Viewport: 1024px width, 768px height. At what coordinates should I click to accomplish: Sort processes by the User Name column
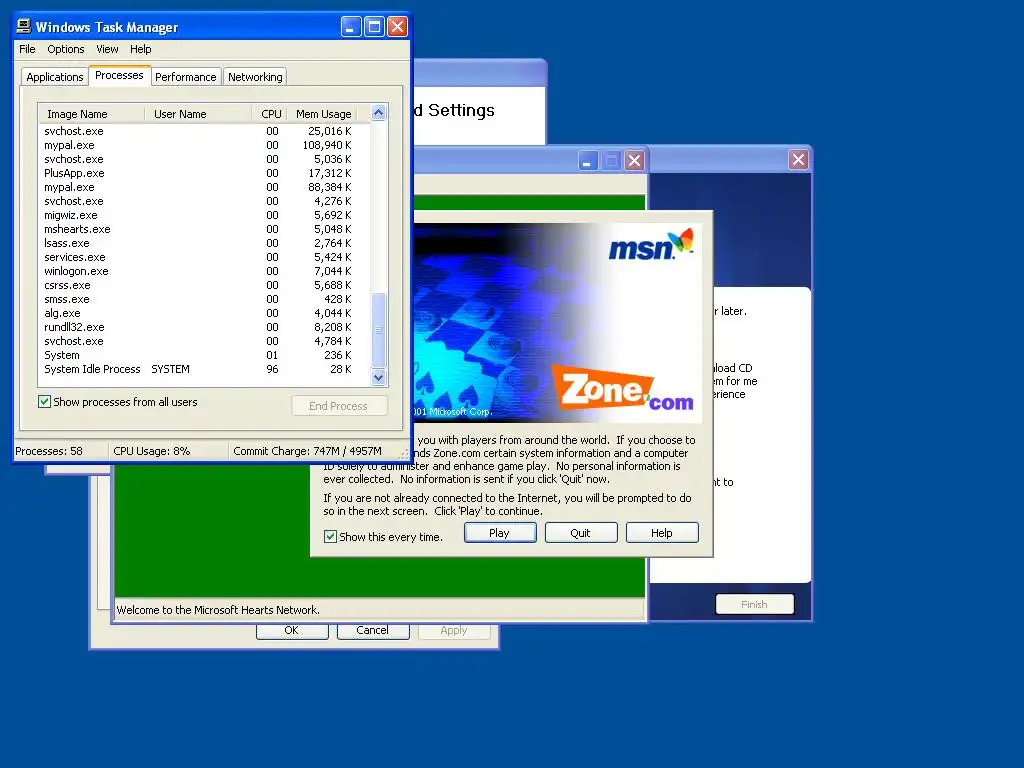coord(197,114)
